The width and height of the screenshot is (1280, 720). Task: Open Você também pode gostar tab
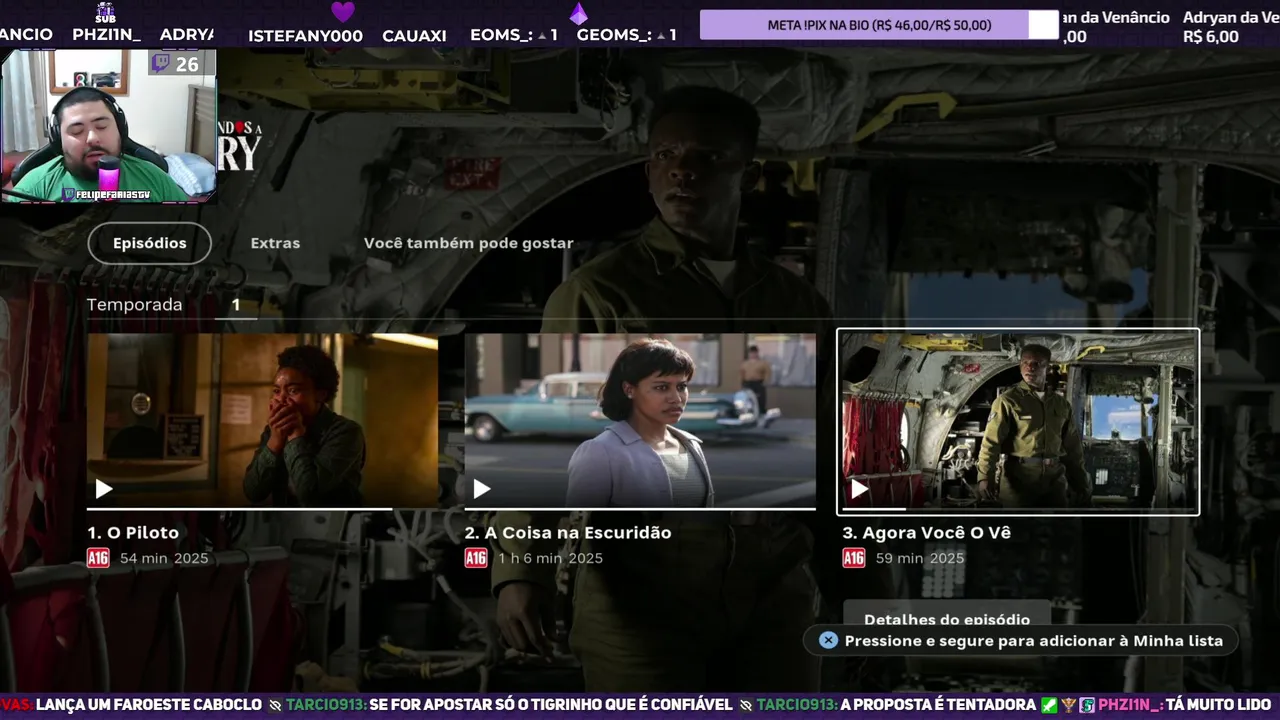pyautogui.click(x=468, y=243)
